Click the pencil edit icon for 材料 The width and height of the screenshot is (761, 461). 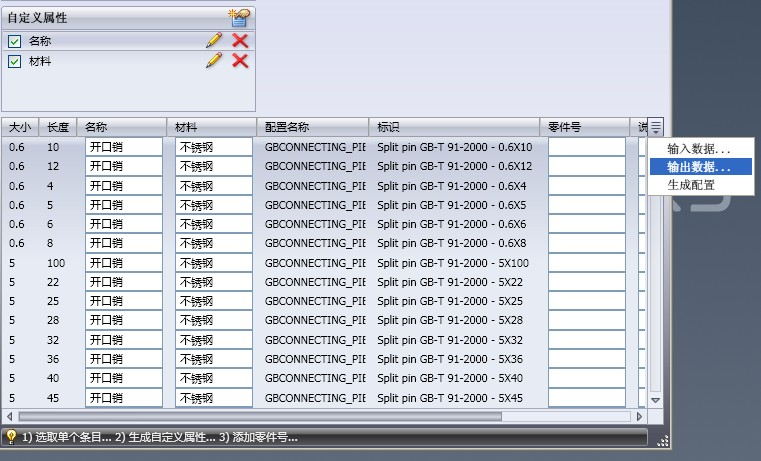(x=214, y=61)
